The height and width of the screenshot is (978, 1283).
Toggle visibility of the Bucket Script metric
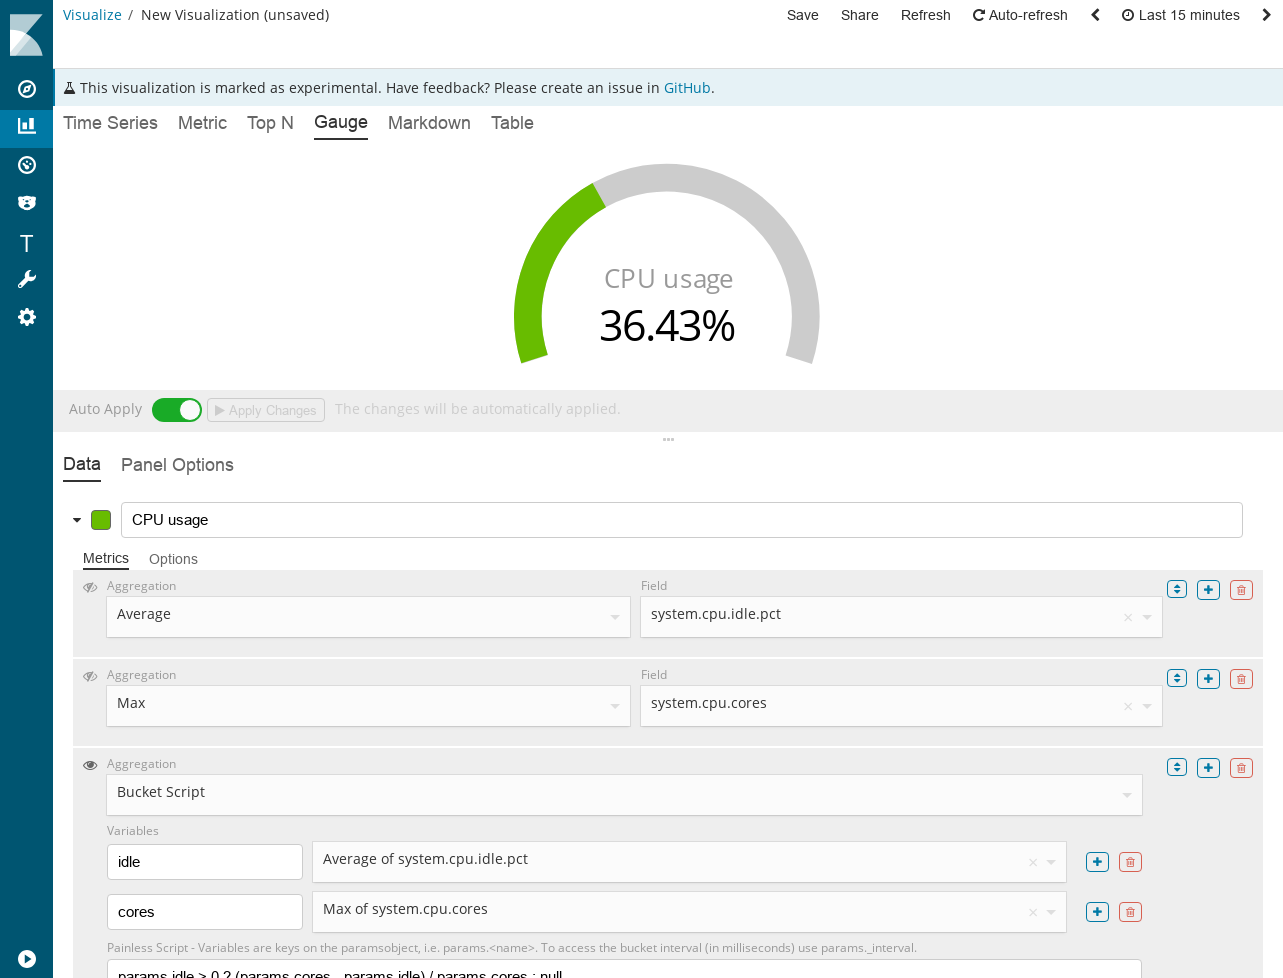point(90,765)
